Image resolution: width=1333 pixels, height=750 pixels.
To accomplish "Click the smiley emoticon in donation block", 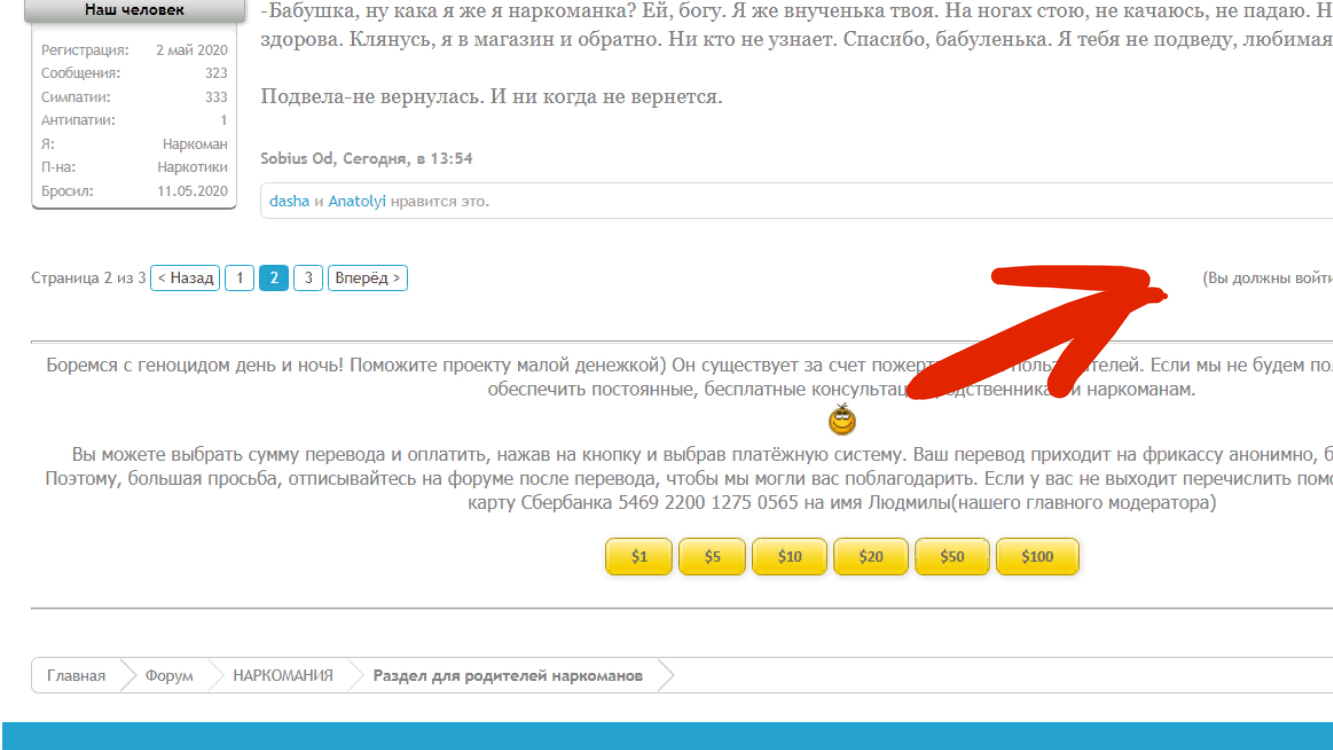I will 843,420.
